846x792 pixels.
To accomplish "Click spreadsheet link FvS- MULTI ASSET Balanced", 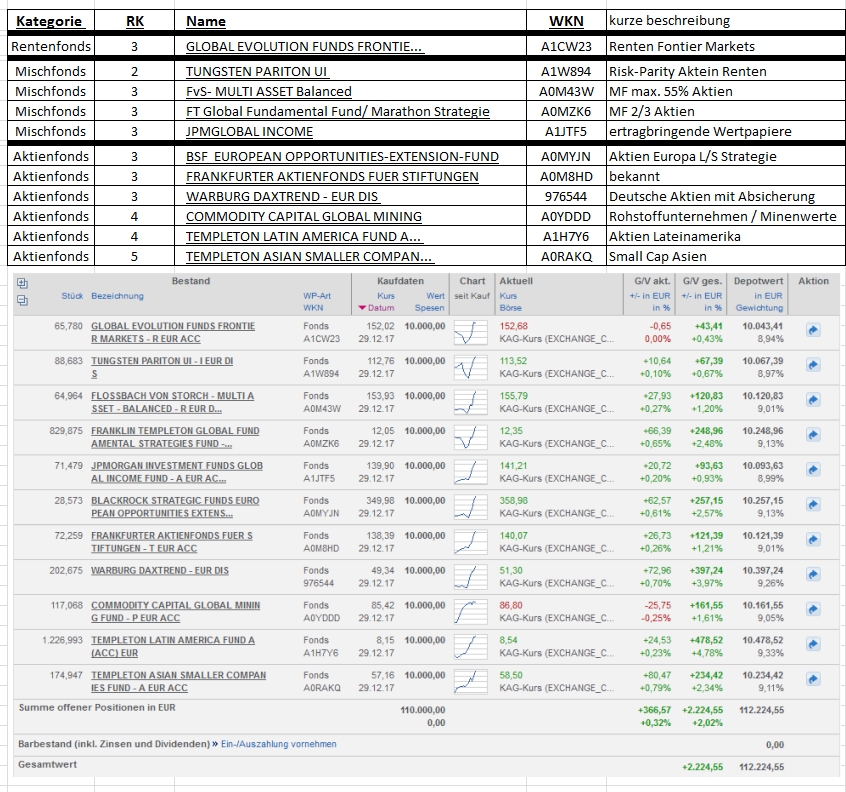I will [269, 92].
